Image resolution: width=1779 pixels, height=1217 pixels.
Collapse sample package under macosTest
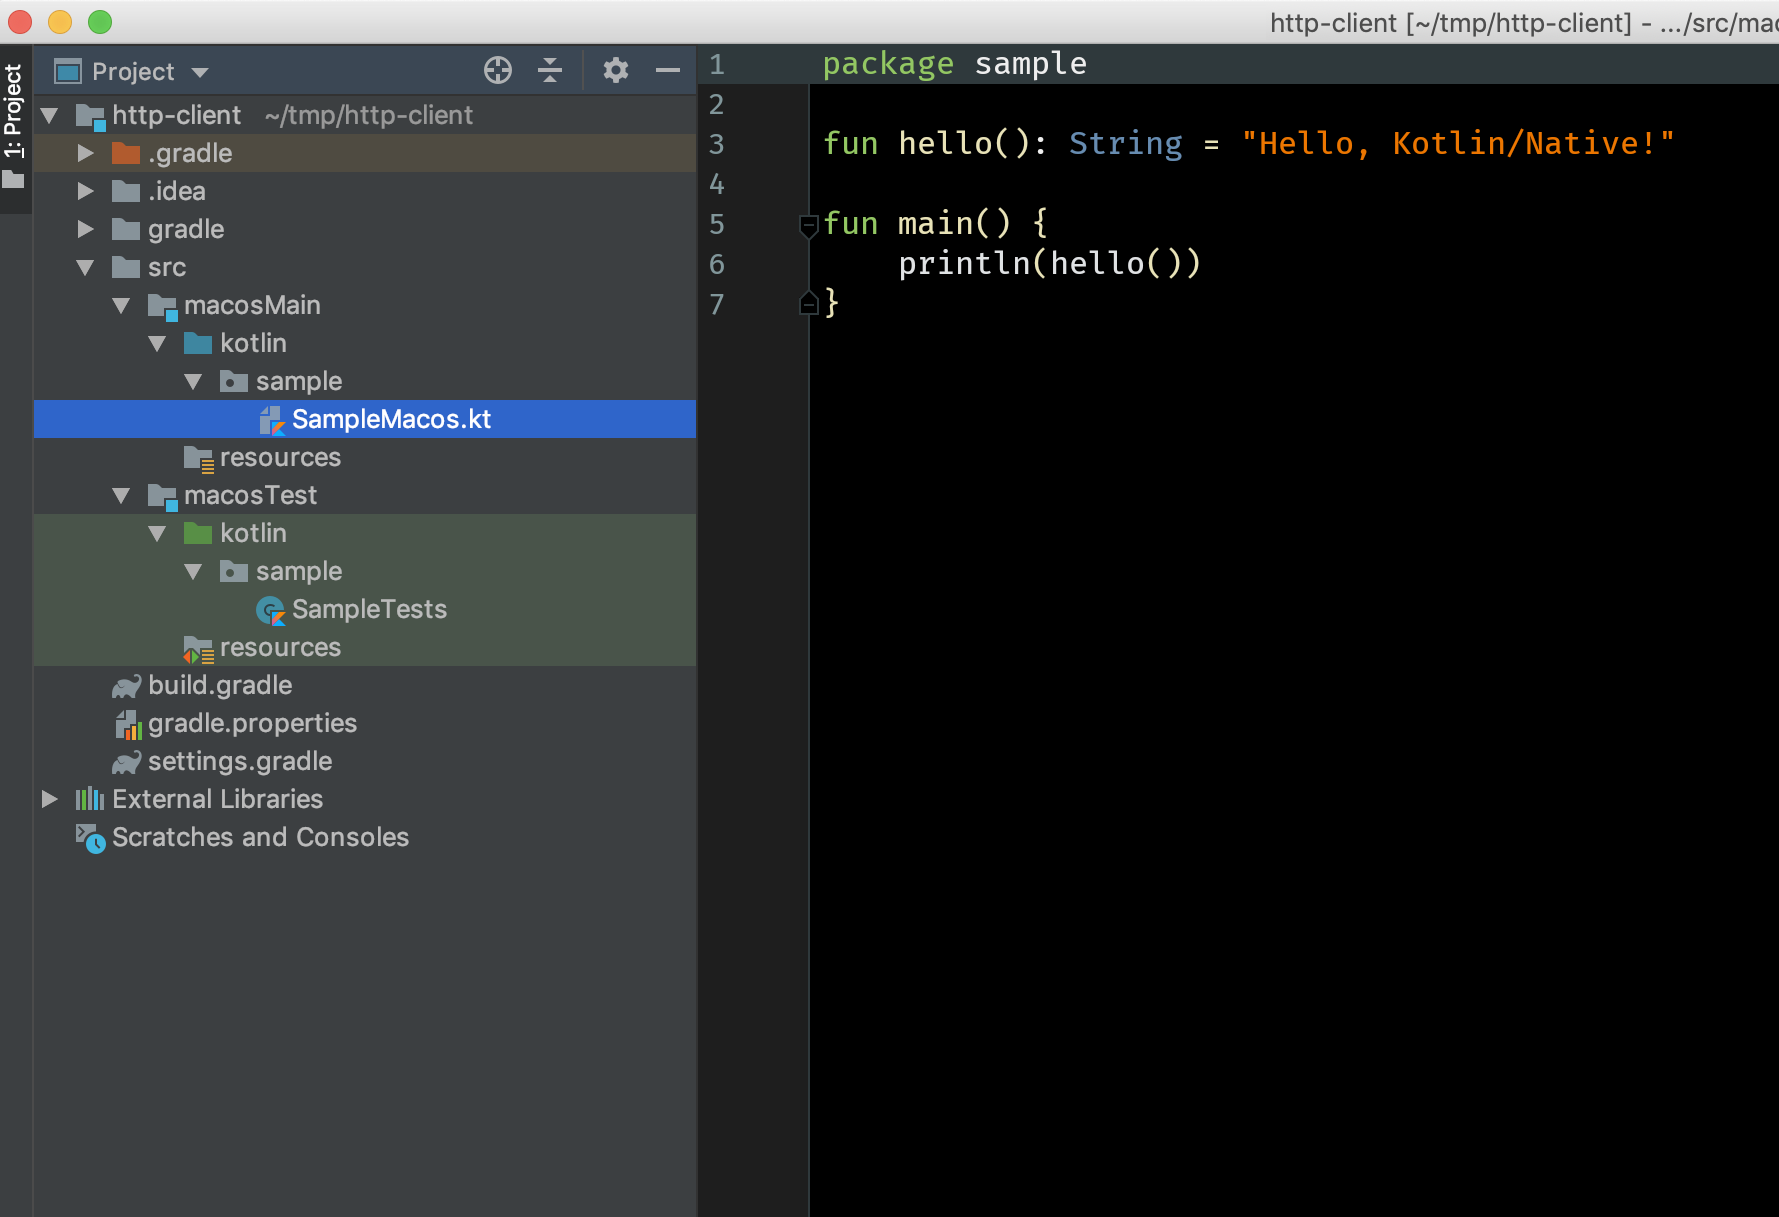pyautogui.click(x=193, y=571)
